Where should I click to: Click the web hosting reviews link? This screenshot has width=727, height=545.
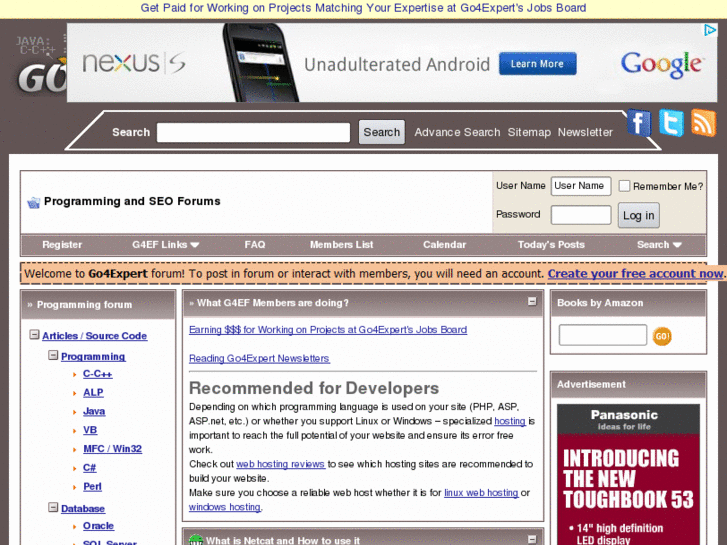click(x=281, y=464)
